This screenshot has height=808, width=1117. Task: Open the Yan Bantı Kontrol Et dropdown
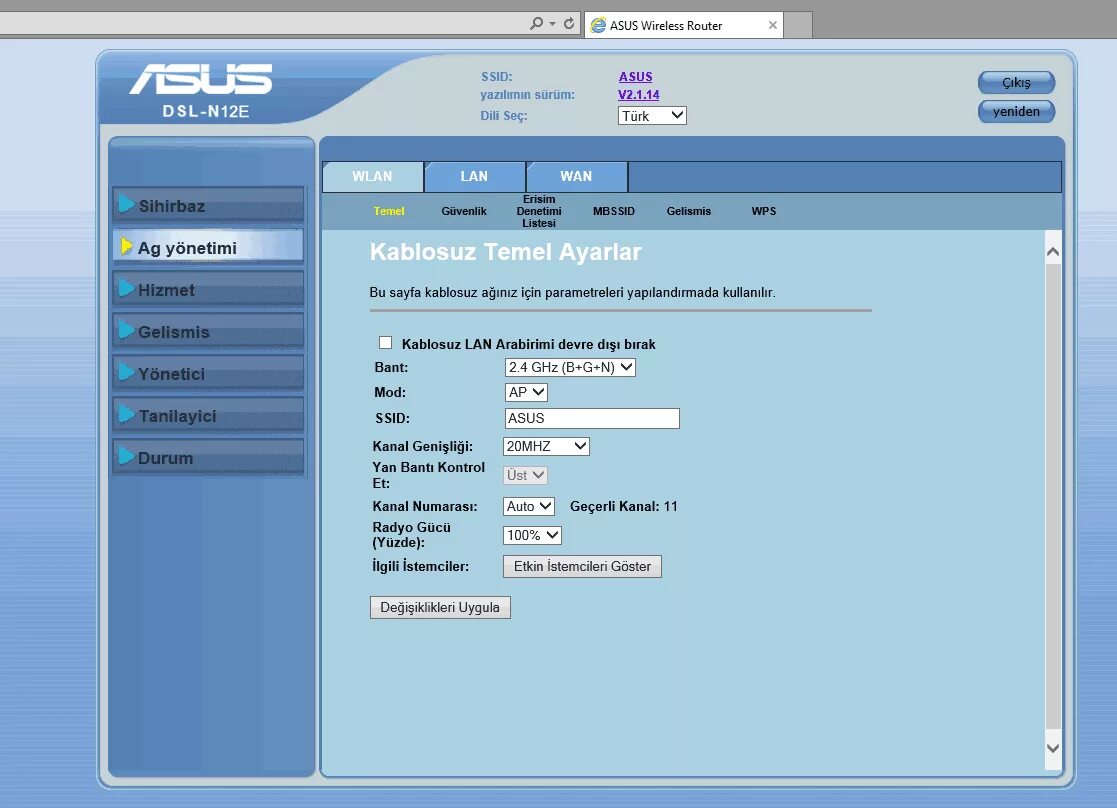tap(526, 475)
